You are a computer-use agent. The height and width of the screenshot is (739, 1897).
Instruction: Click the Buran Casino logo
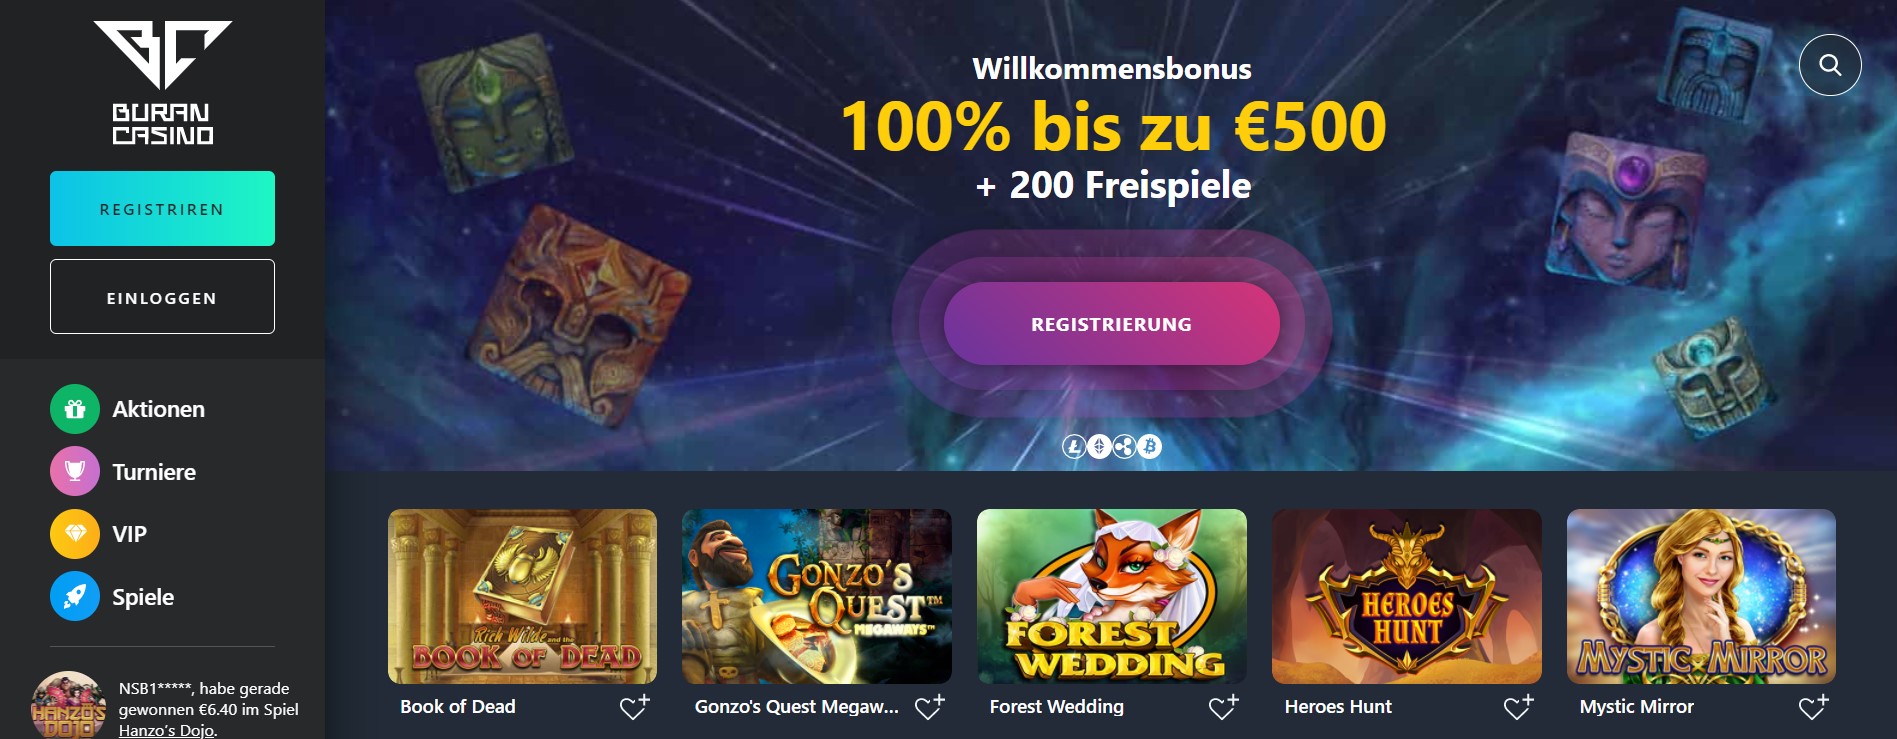pos(163,83)
